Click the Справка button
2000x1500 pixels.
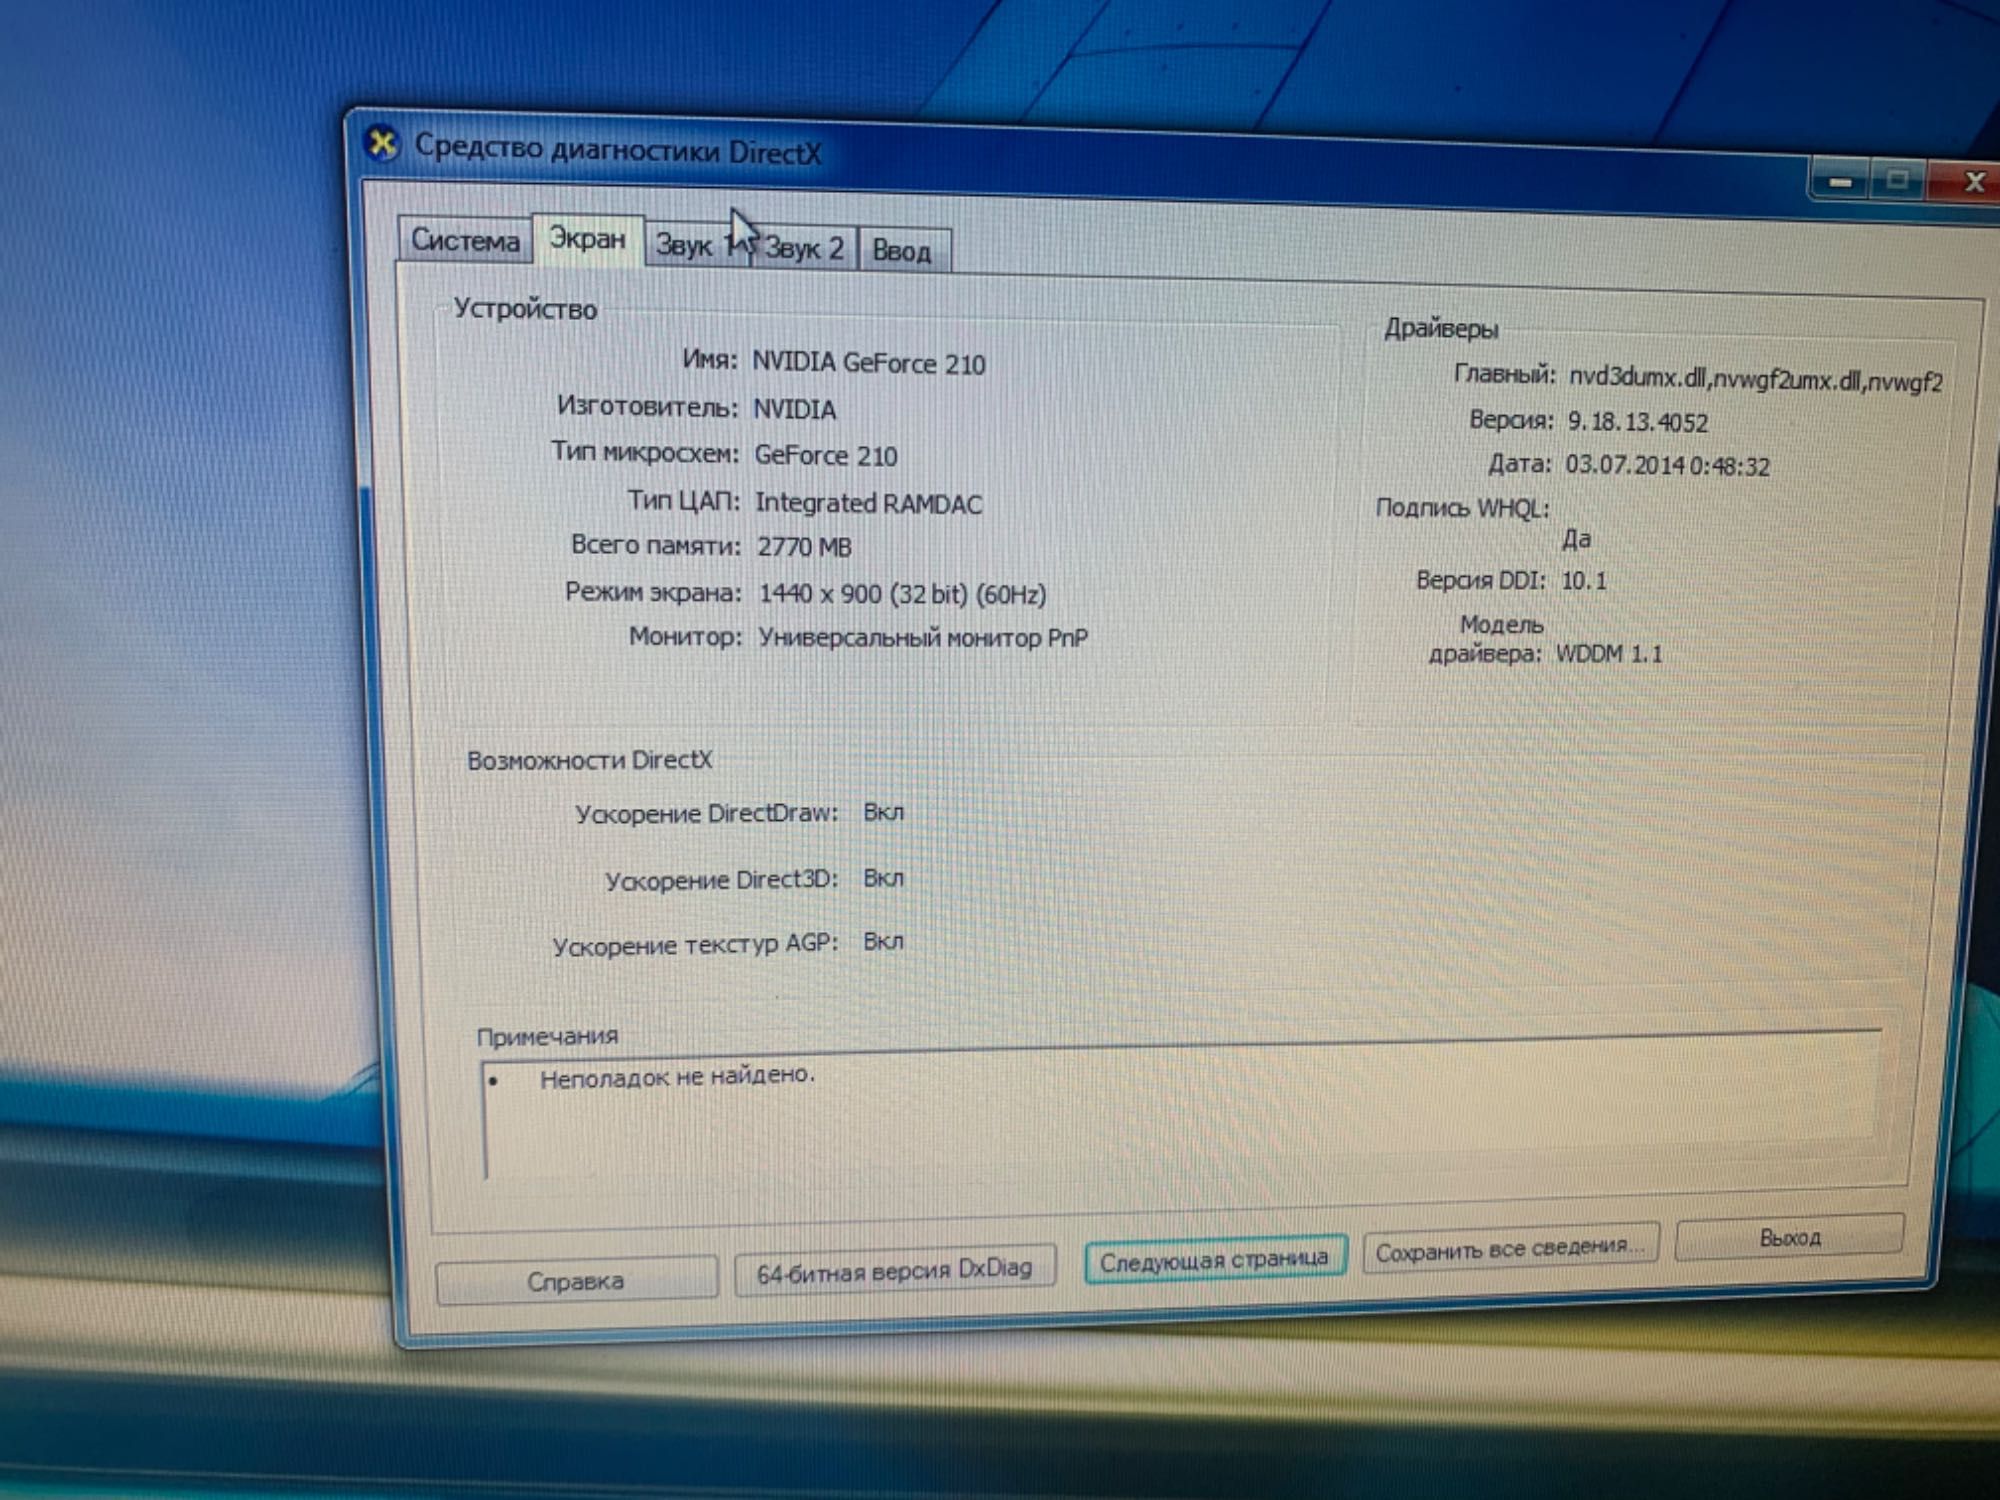(576, 1281)
